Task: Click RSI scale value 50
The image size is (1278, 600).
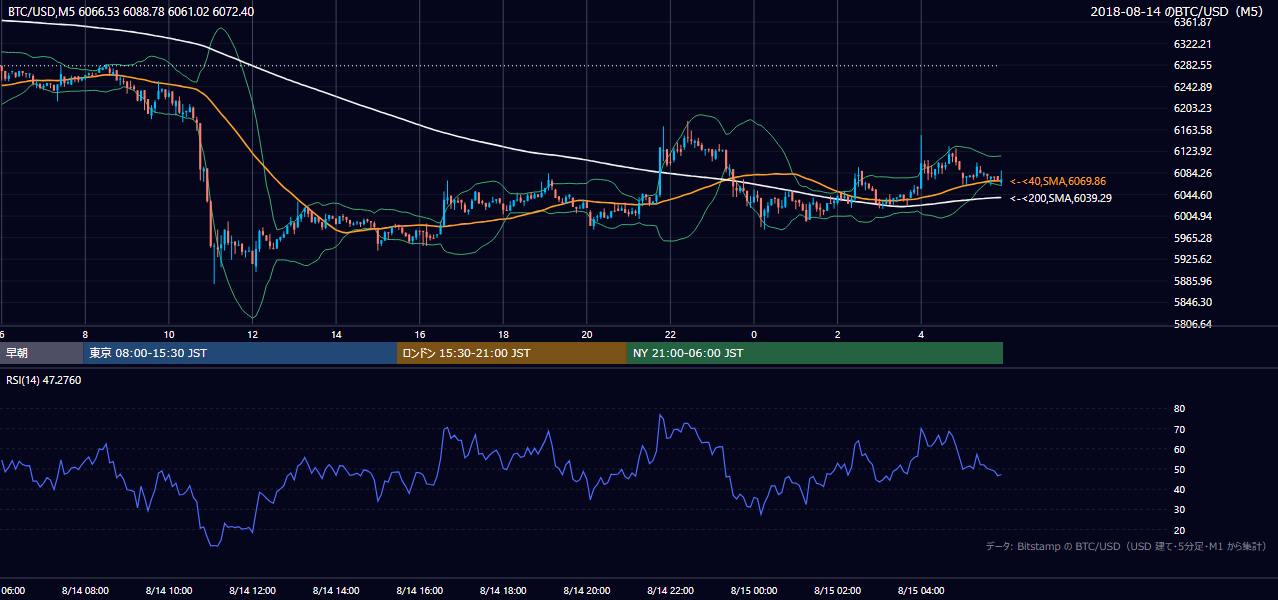Action: point(1179,469)
